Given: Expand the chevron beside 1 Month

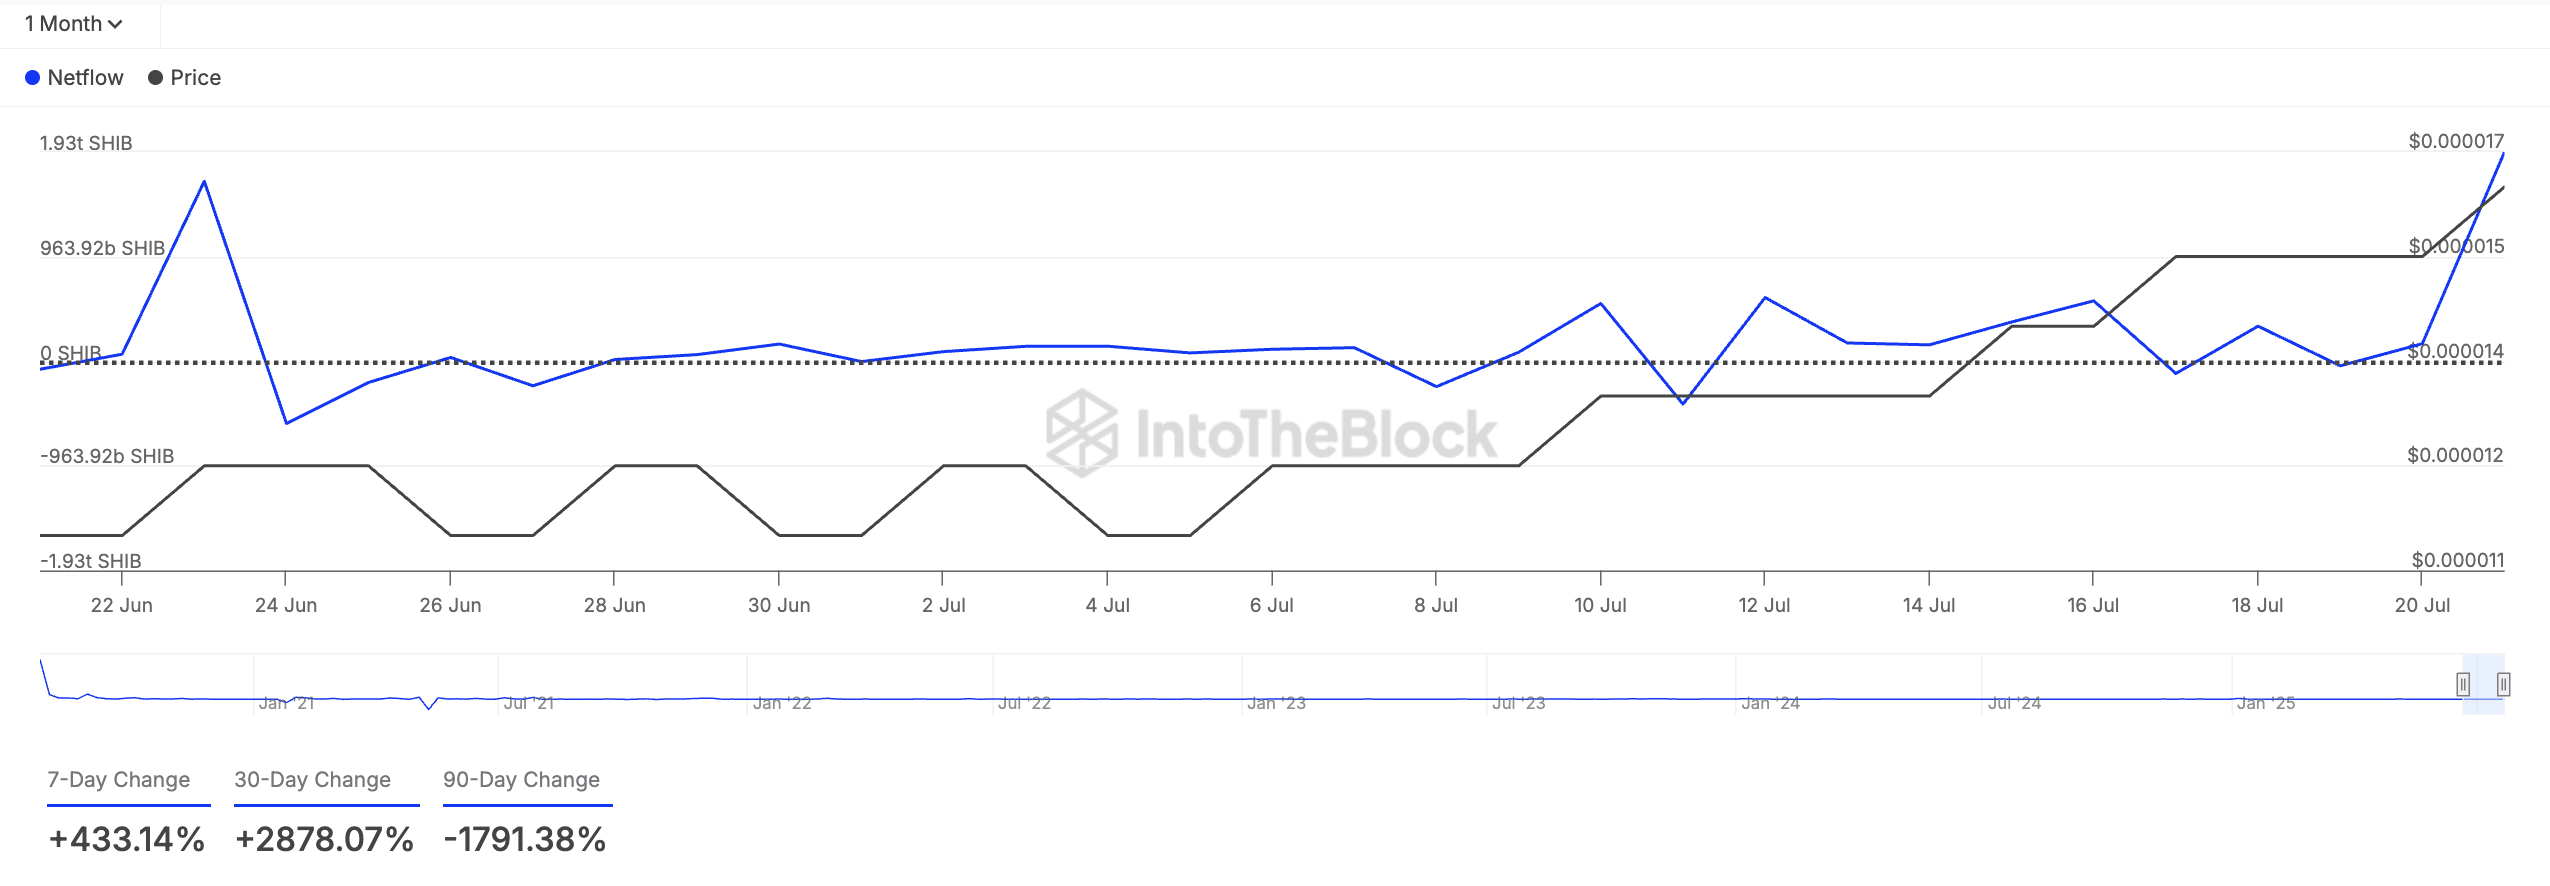Looking at the screenshot, I should coord(117,22).
